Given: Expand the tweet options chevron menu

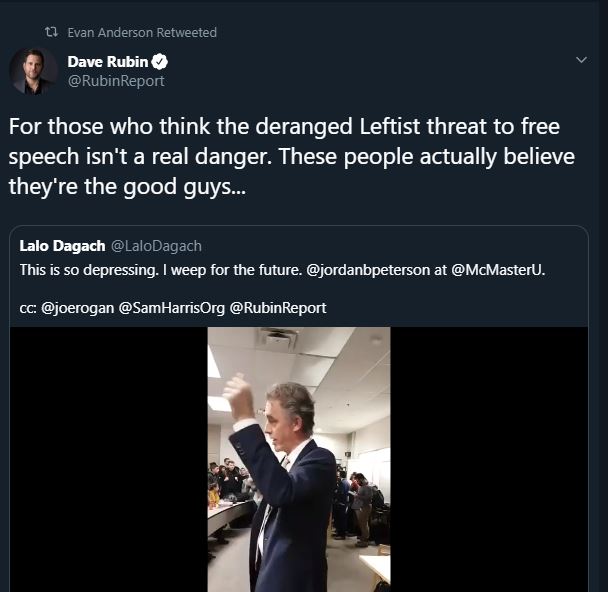Looking at the screenshot, I should [x=582, y=61].
